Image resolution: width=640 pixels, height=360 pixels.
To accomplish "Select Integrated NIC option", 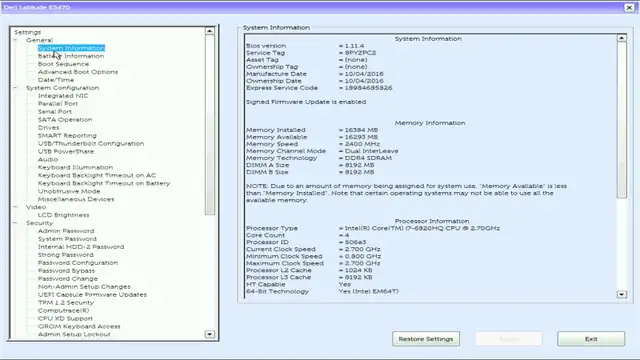I will pyautogui.click(x=63, y=96).
